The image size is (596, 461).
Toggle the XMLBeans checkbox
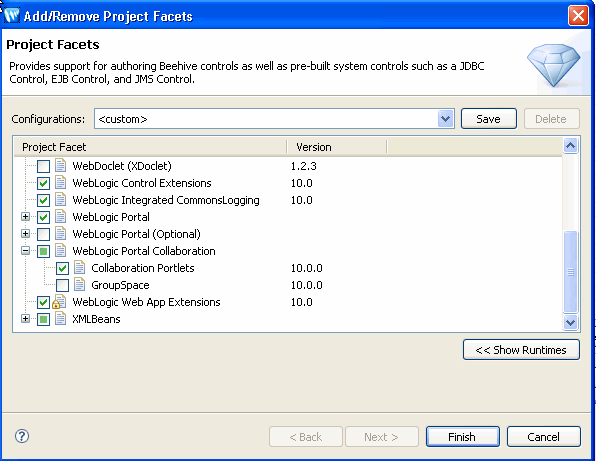[x=43, y=319]
